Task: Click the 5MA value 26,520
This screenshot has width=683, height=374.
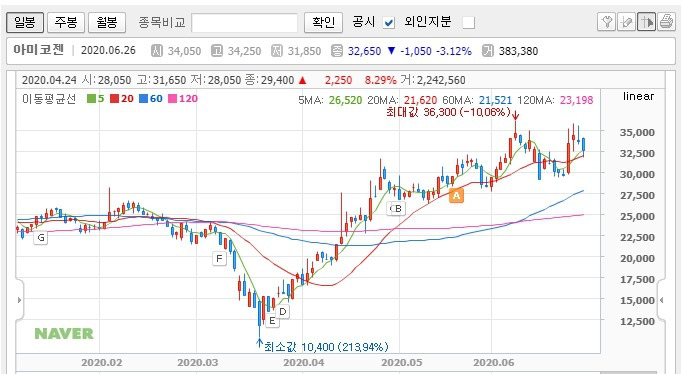Action: pos(345,101)
